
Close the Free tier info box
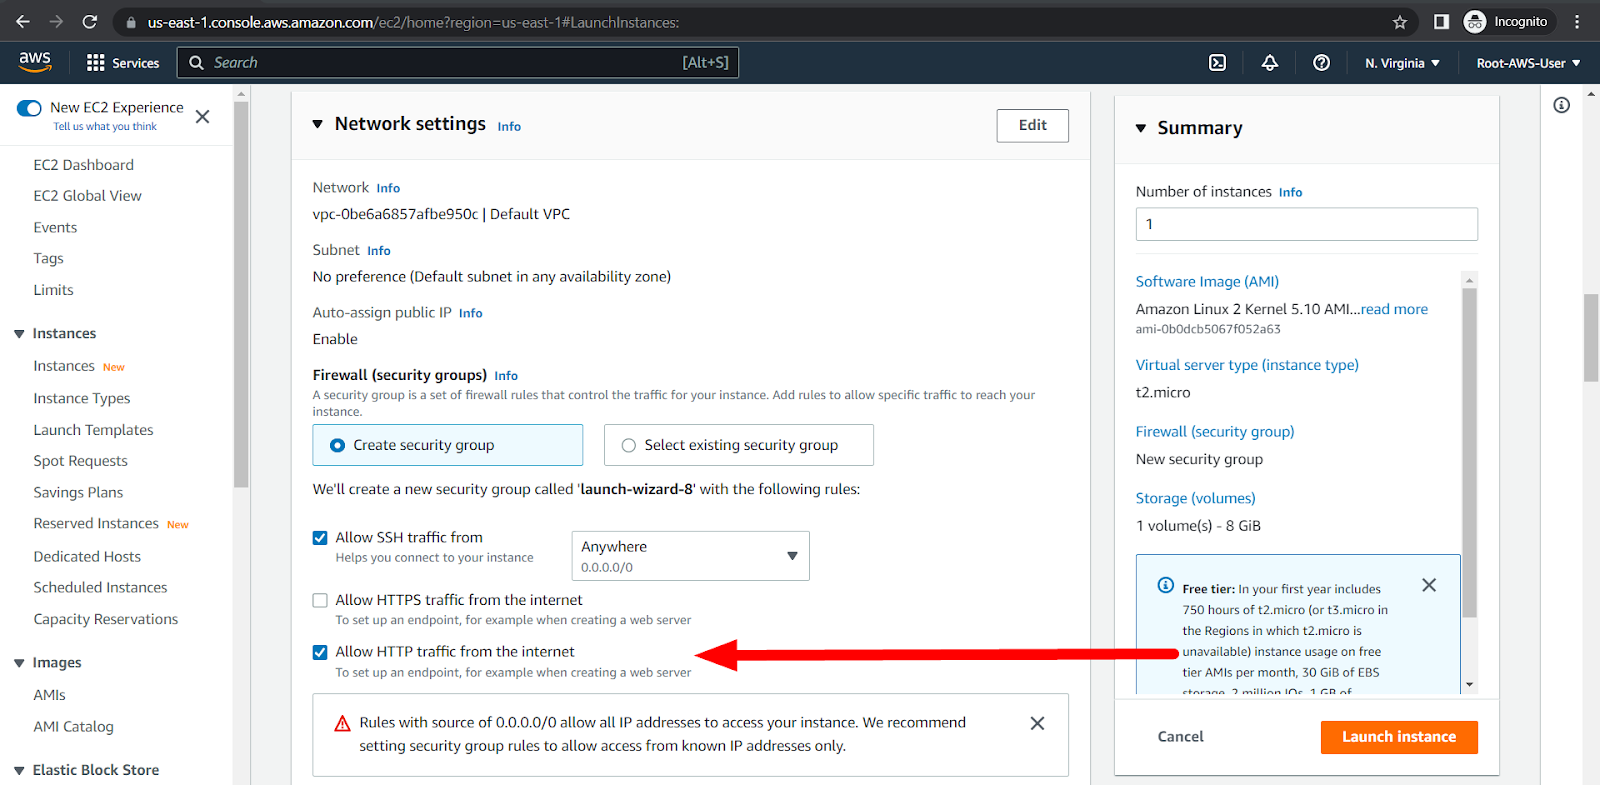(x=1429, y=585)
